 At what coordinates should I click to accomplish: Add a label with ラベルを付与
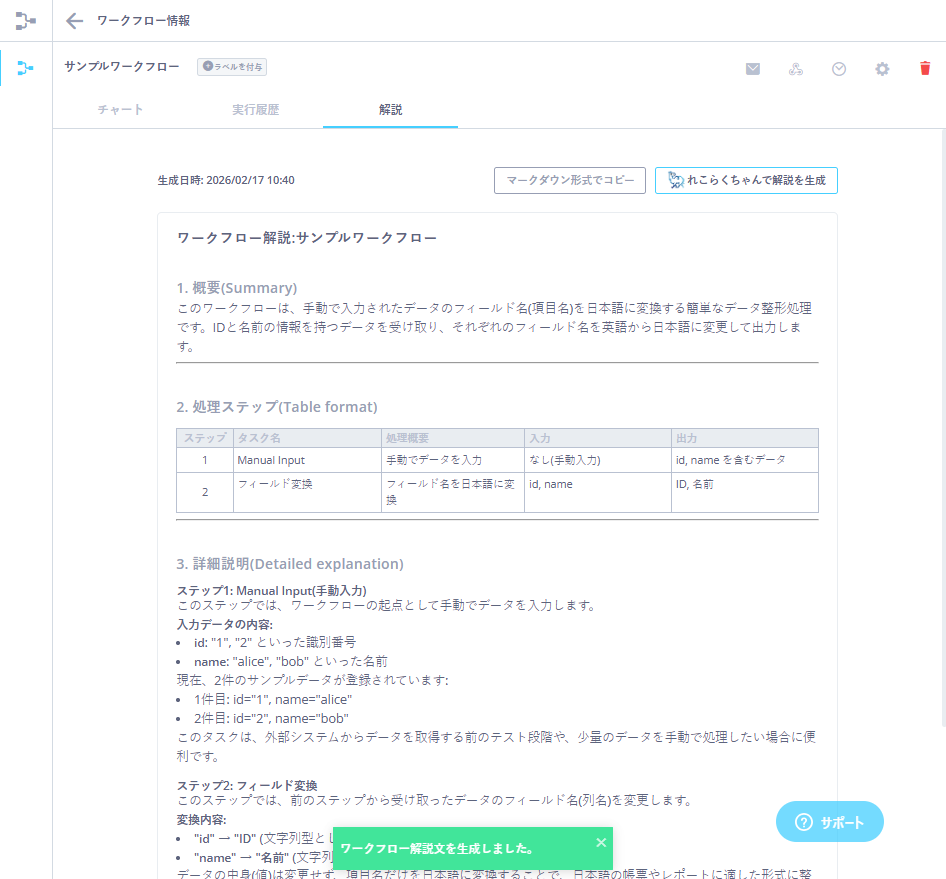coord(232,67)
